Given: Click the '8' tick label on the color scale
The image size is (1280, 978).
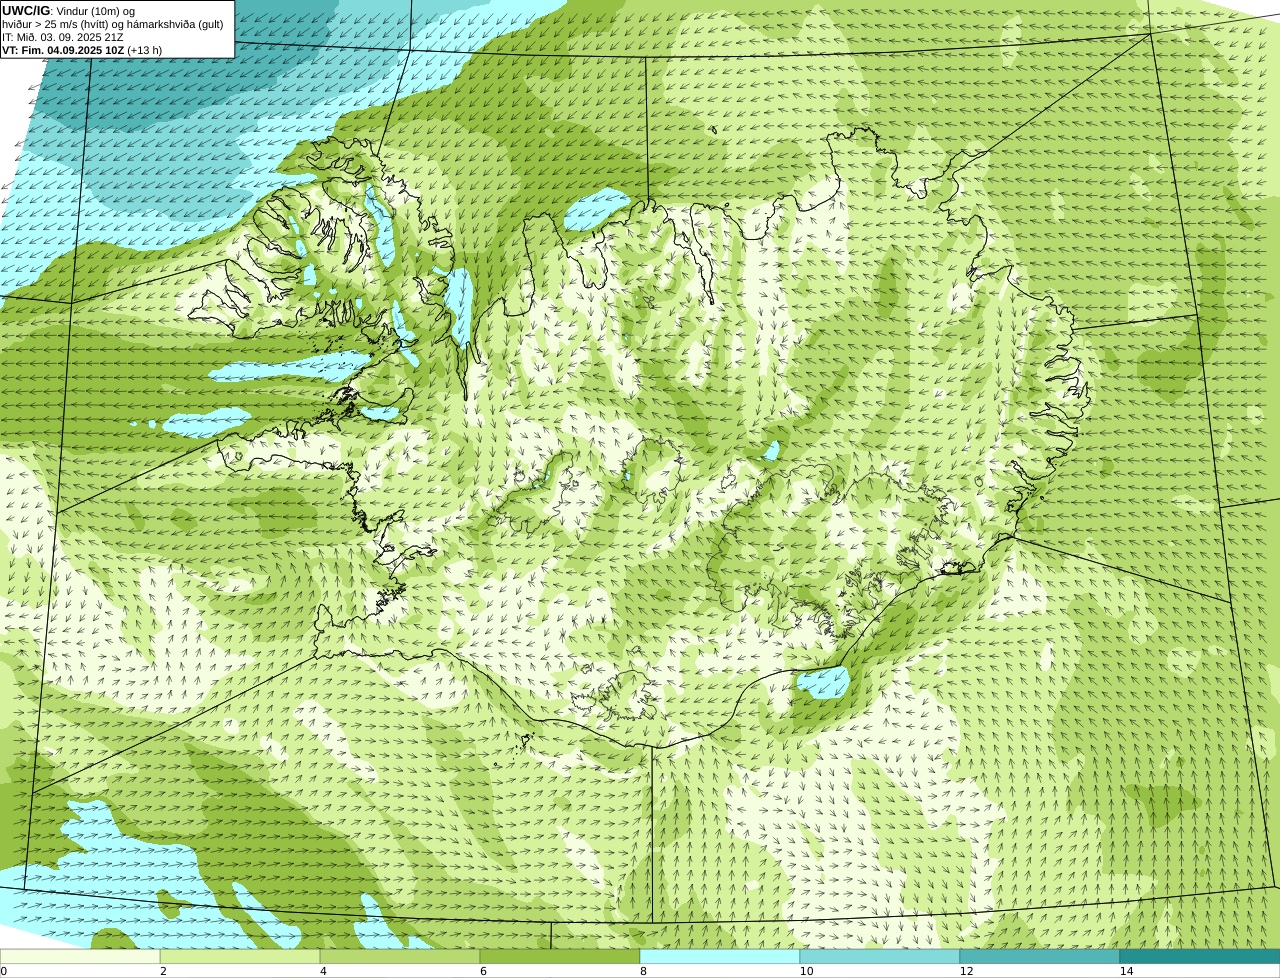Looking at the screenshot, I should pyautogui.click(x=643, y=971).
